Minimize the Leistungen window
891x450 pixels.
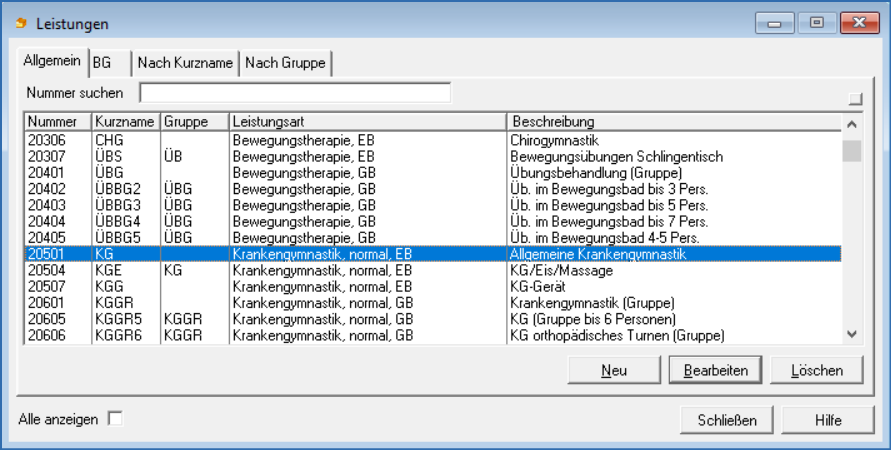(x=775, y=23)
